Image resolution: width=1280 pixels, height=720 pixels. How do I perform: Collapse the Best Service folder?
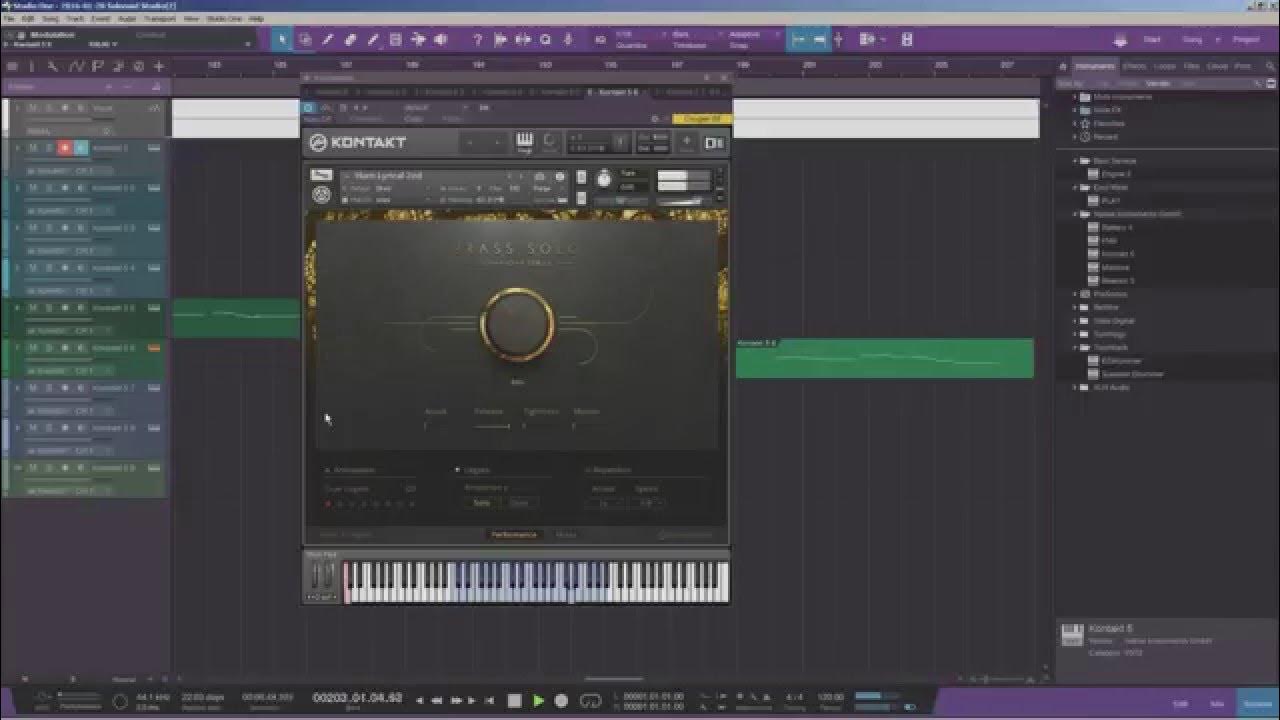point(1076,160)
